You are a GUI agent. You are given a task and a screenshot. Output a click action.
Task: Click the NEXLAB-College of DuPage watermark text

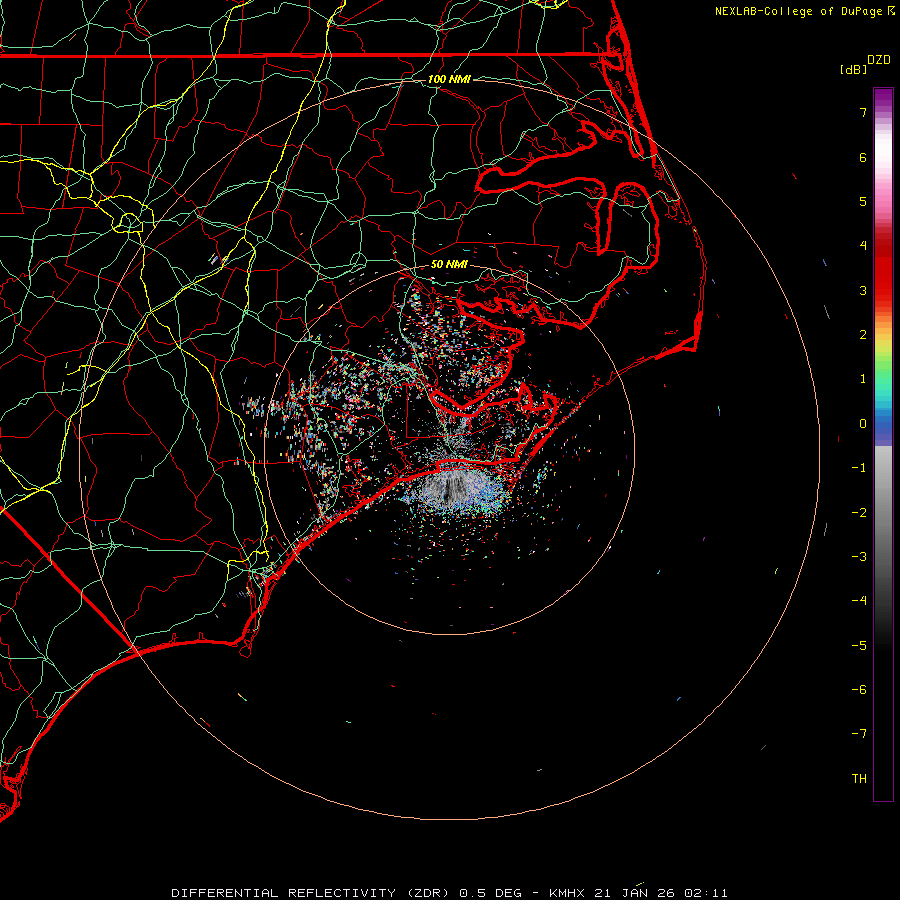coord(797,11)
